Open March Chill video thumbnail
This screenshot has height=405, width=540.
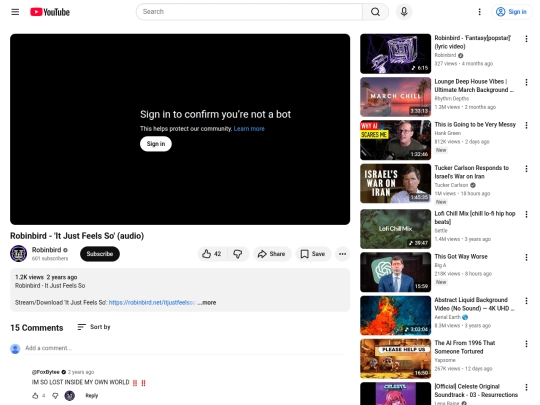coord(395,97)
